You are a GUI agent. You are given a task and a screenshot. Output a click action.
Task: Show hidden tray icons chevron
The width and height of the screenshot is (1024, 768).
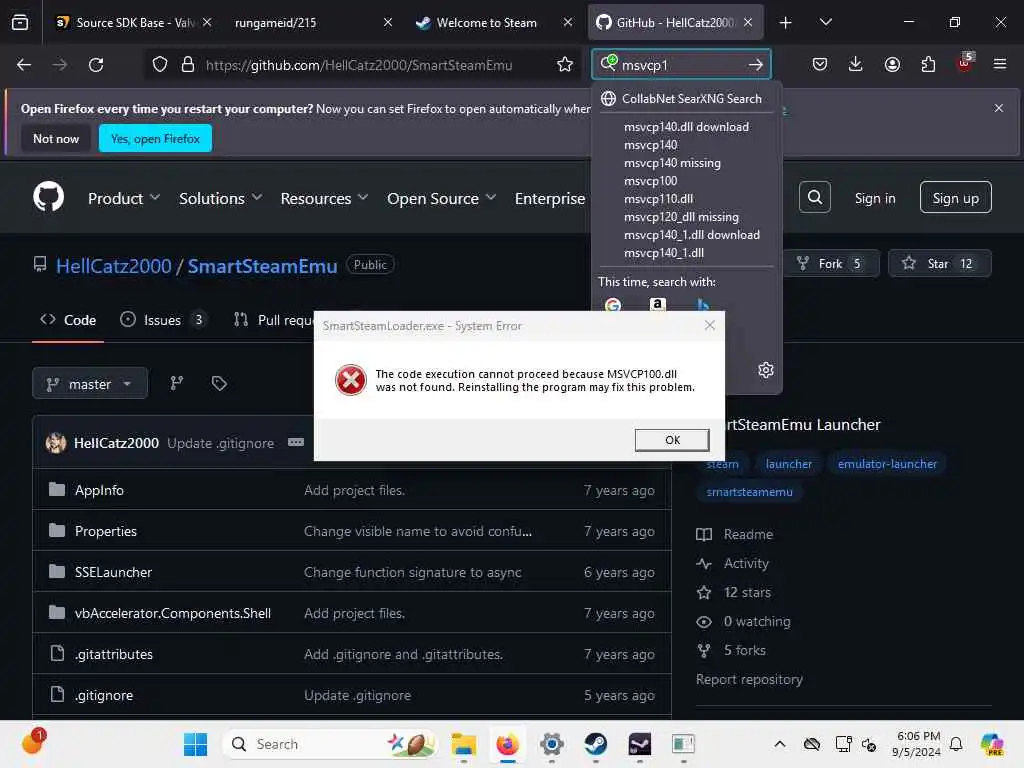(780, 744)
